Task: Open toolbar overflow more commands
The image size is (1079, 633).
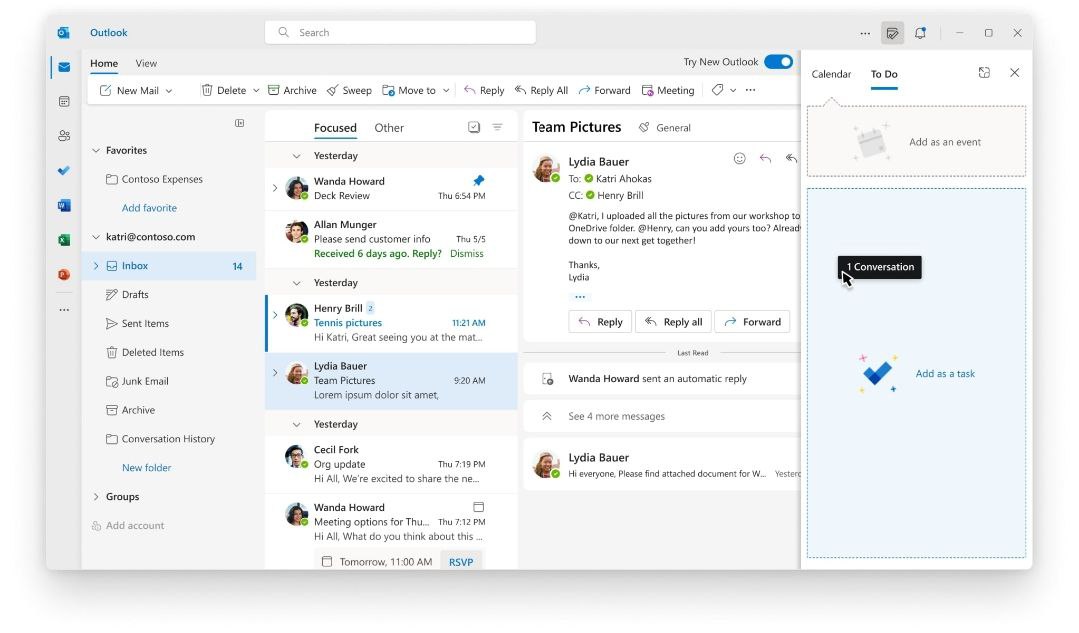Action: pos(750,90)
